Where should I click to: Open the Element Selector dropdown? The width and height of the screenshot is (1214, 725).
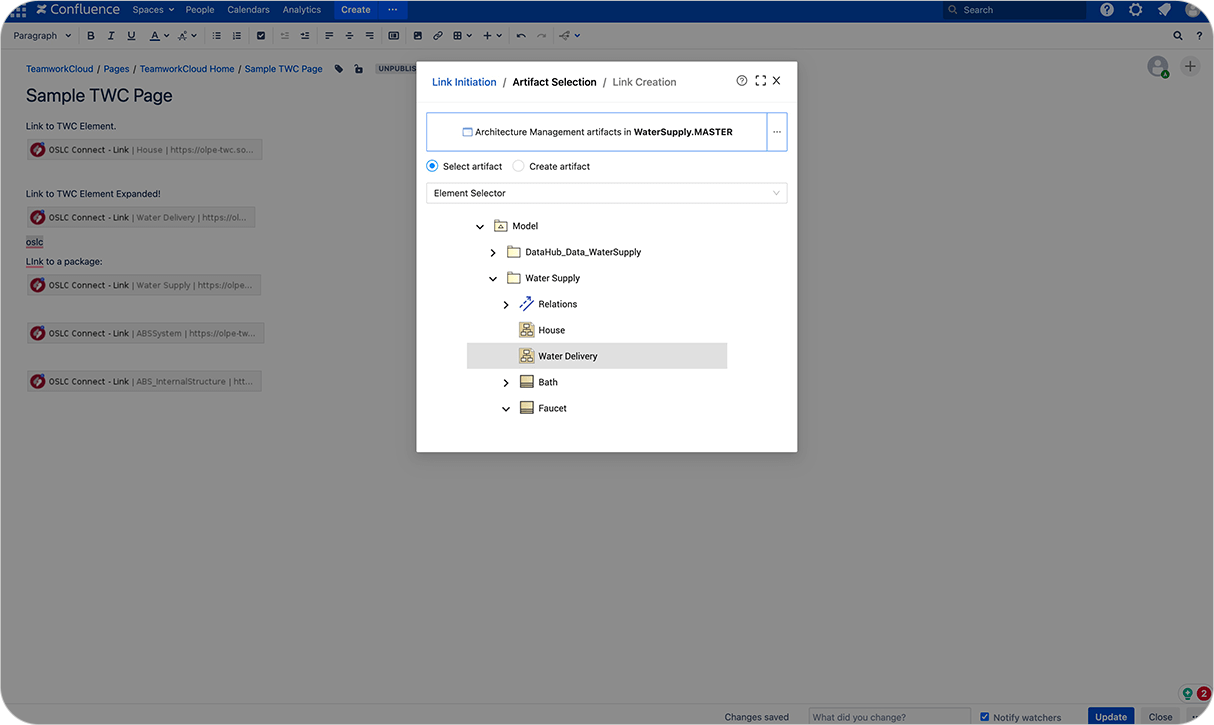coord(606,192)
